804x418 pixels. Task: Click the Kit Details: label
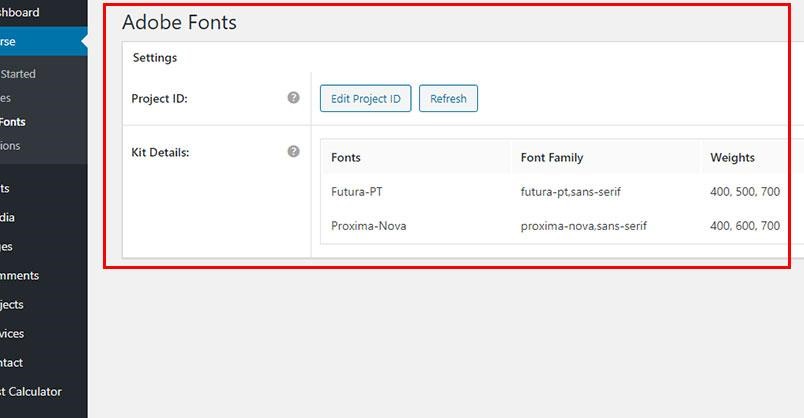point(160,152)
